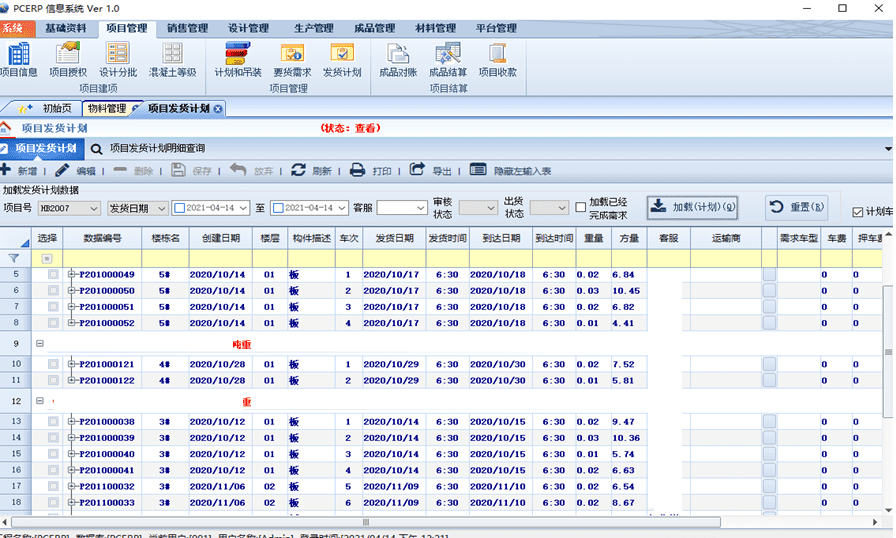Image resolution: width=896 pixels, height=538 pixels.
Task: Collapse the group at row 9
Action: click(x=40, y=343)
